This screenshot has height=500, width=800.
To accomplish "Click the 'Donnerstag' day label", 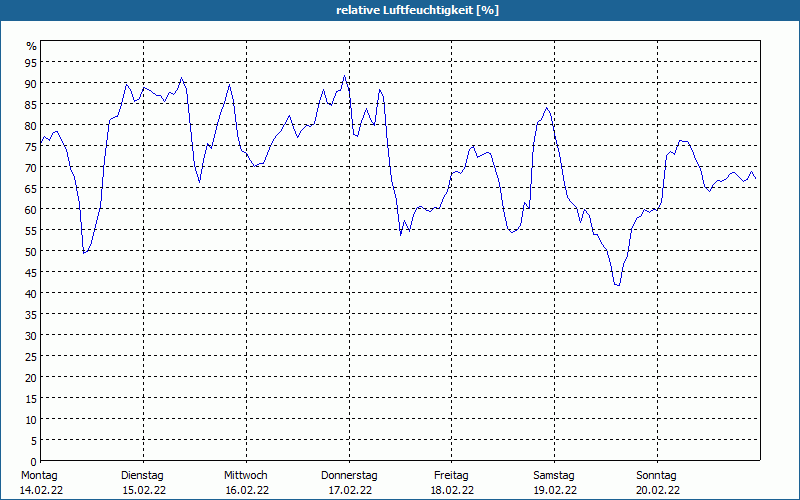I will (x=349, y=476).
